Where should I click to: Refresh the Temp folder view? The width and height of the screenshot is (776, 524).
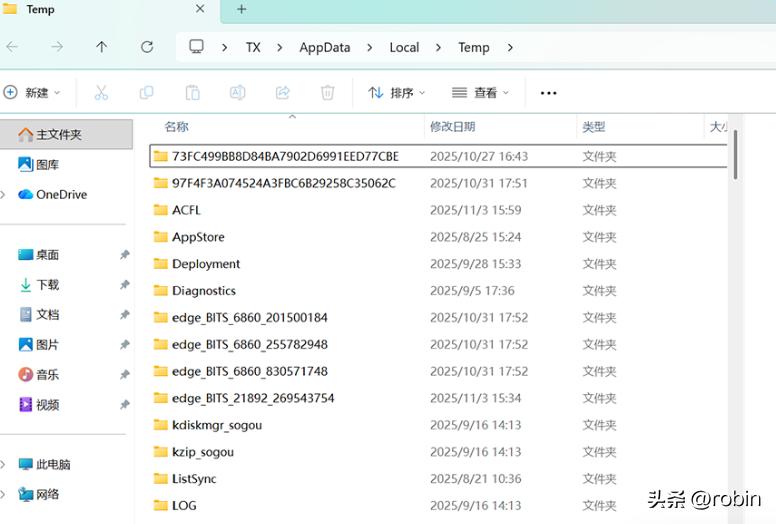[147, 47]
